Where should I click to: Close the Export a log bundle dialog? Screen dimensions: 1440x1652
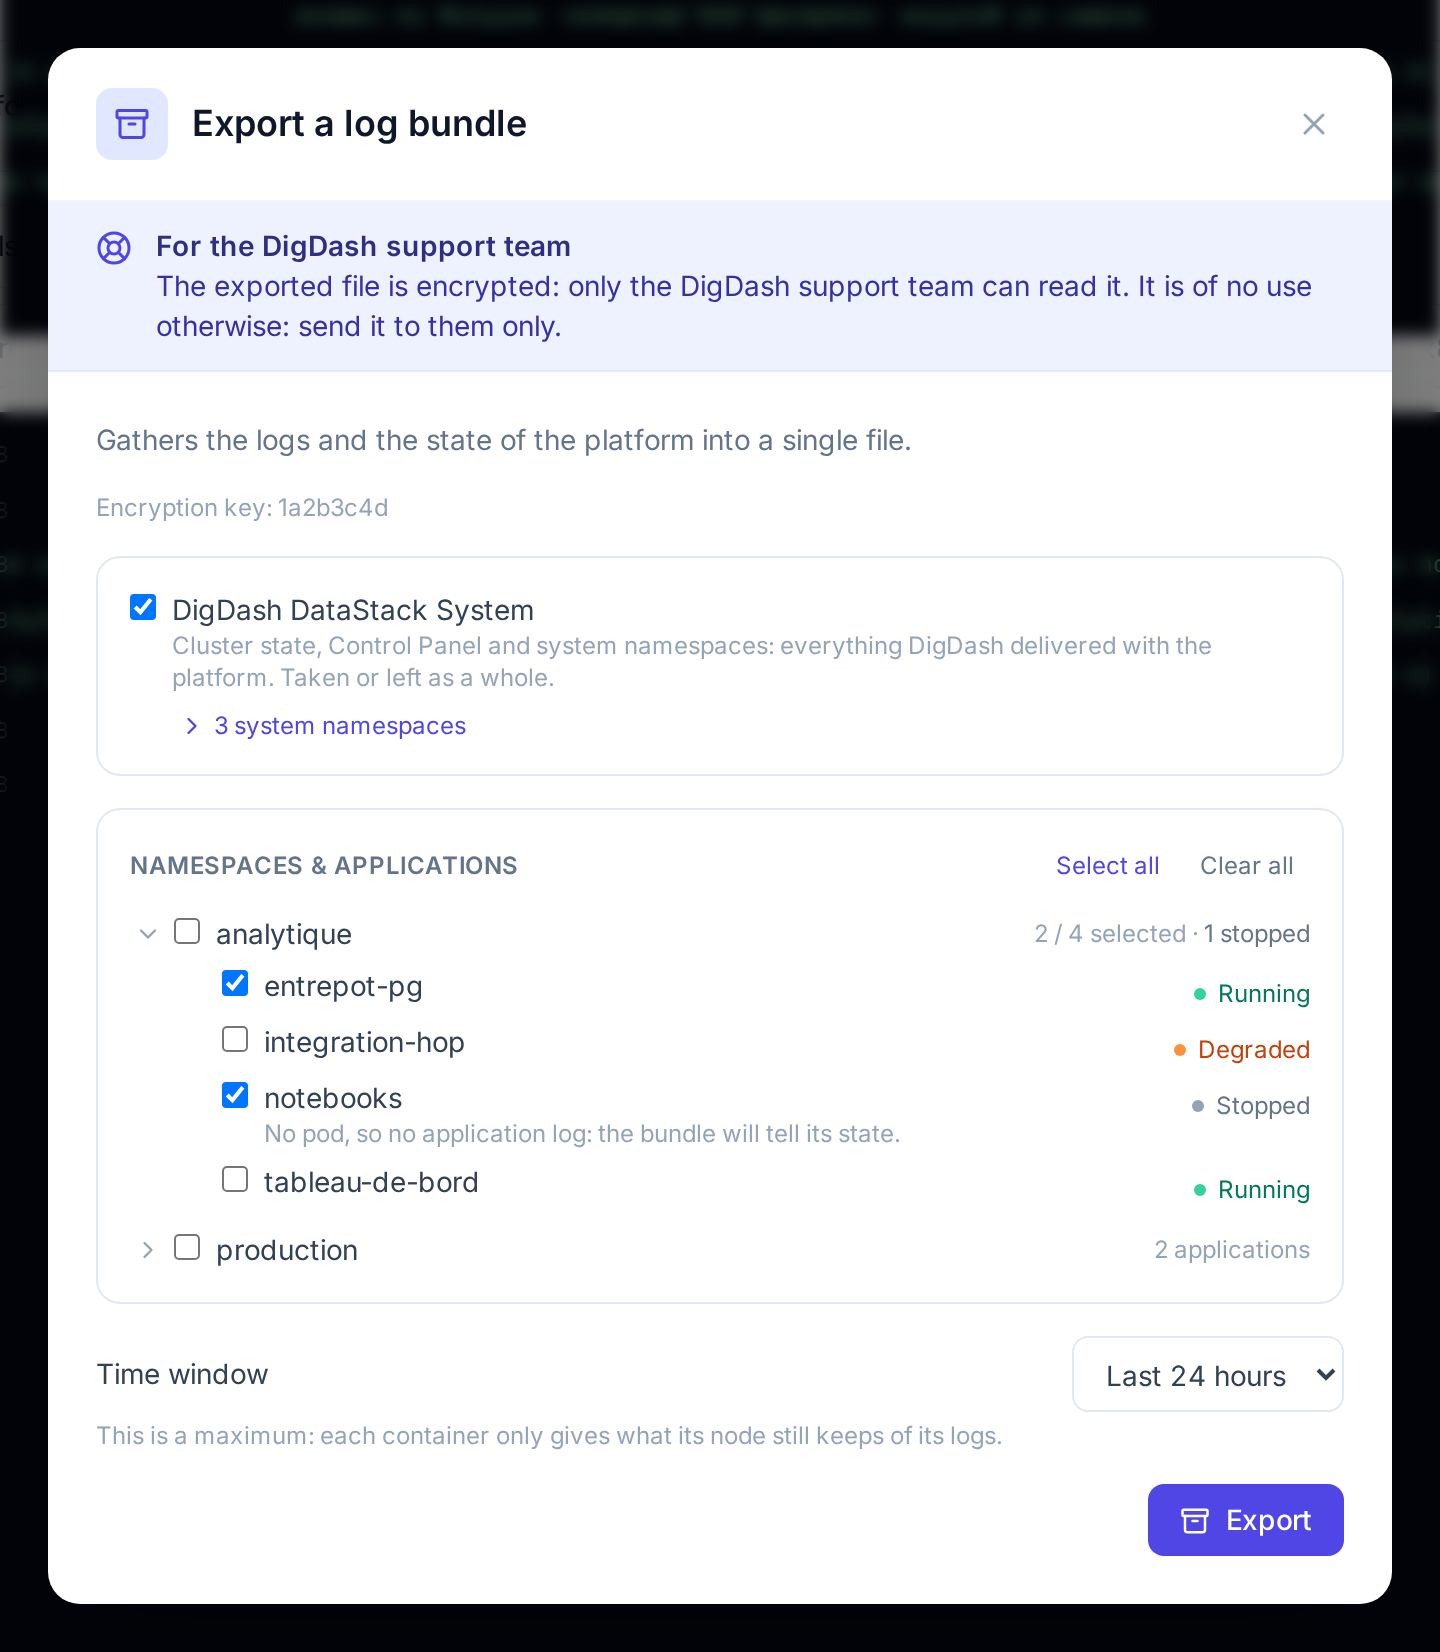pyautogui.click(x=1314, y=124)
